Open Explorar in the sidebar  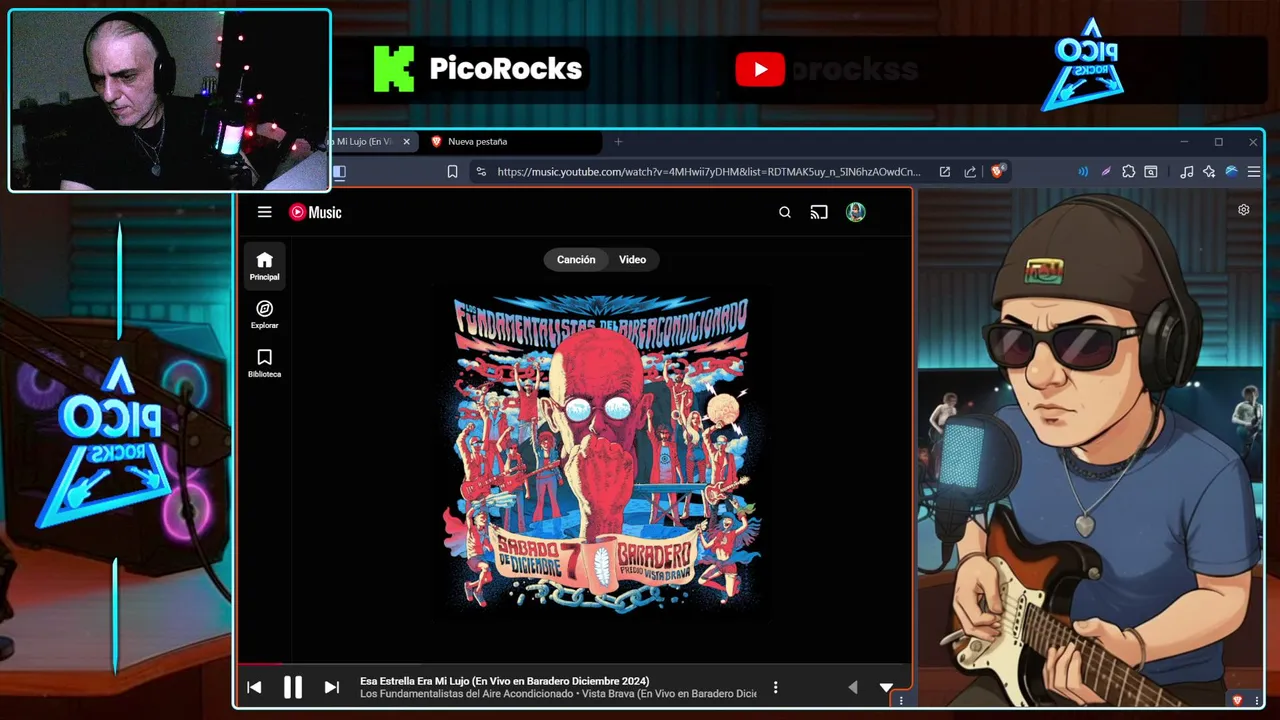coord(264,315)
